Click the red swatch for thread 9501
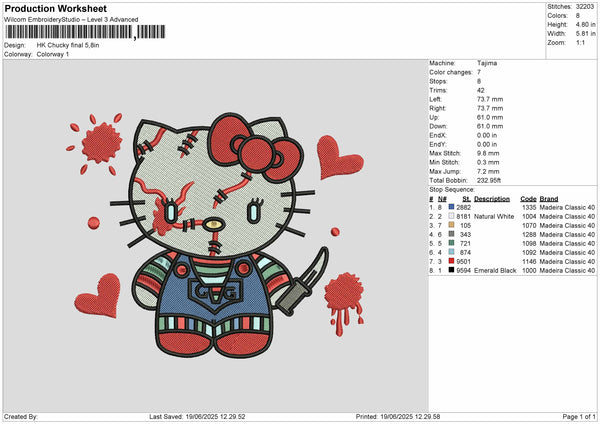This screenshot has height=424, width=600. pyautogui.click(x=452, y=261)
